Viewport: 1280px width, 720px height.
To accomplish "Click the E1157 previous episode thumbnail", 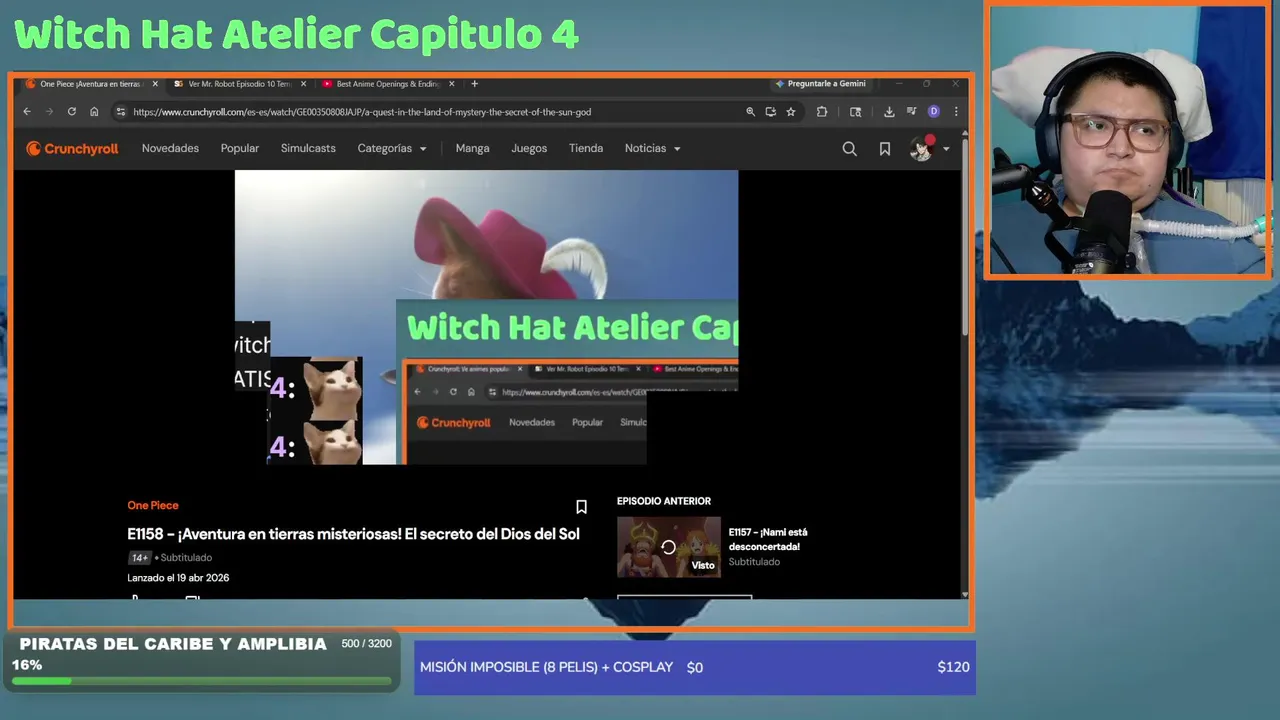I will pyautogui.click(x=668, y=547).
